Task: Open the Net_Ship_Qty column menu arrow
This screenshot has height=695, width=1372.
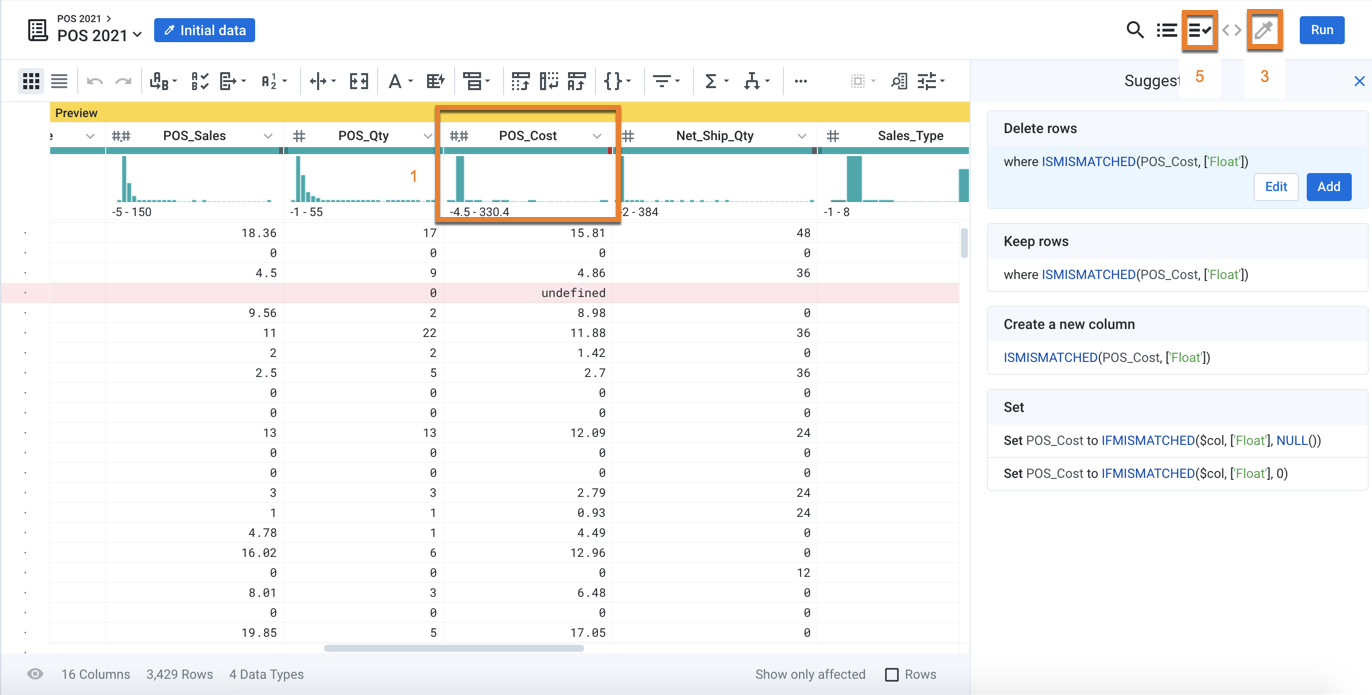Action: [x=802, y=136]
